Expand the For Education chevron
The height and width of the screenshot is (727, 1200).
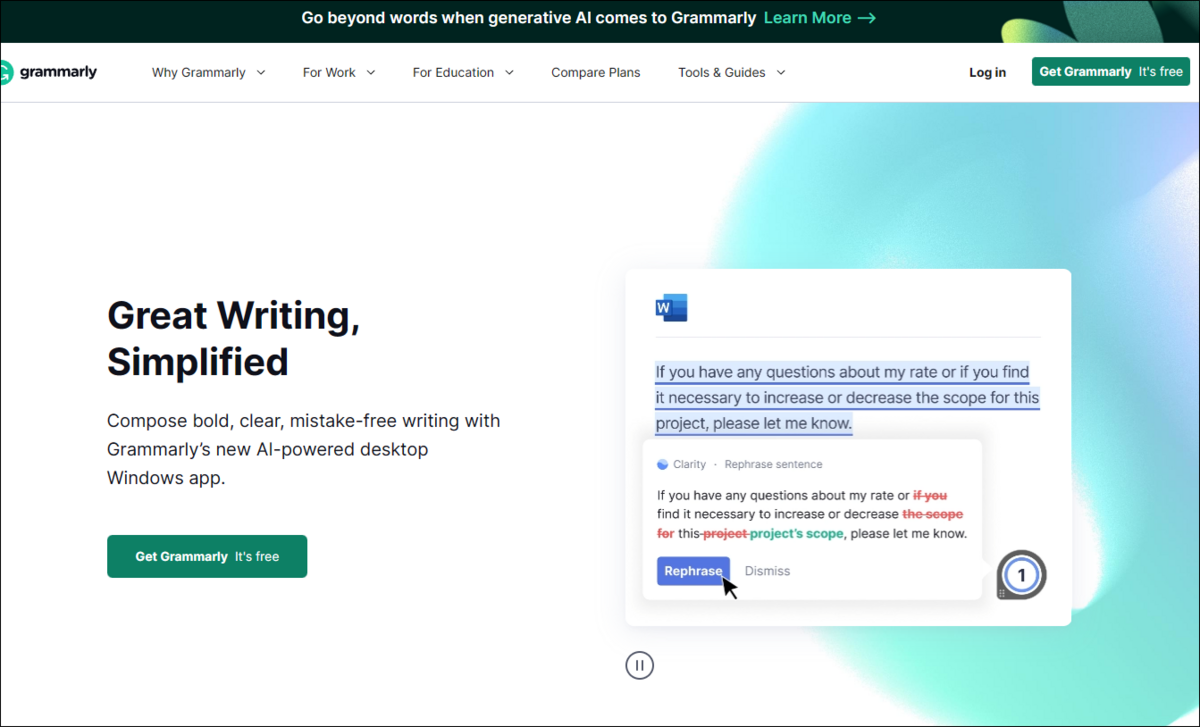509,72
